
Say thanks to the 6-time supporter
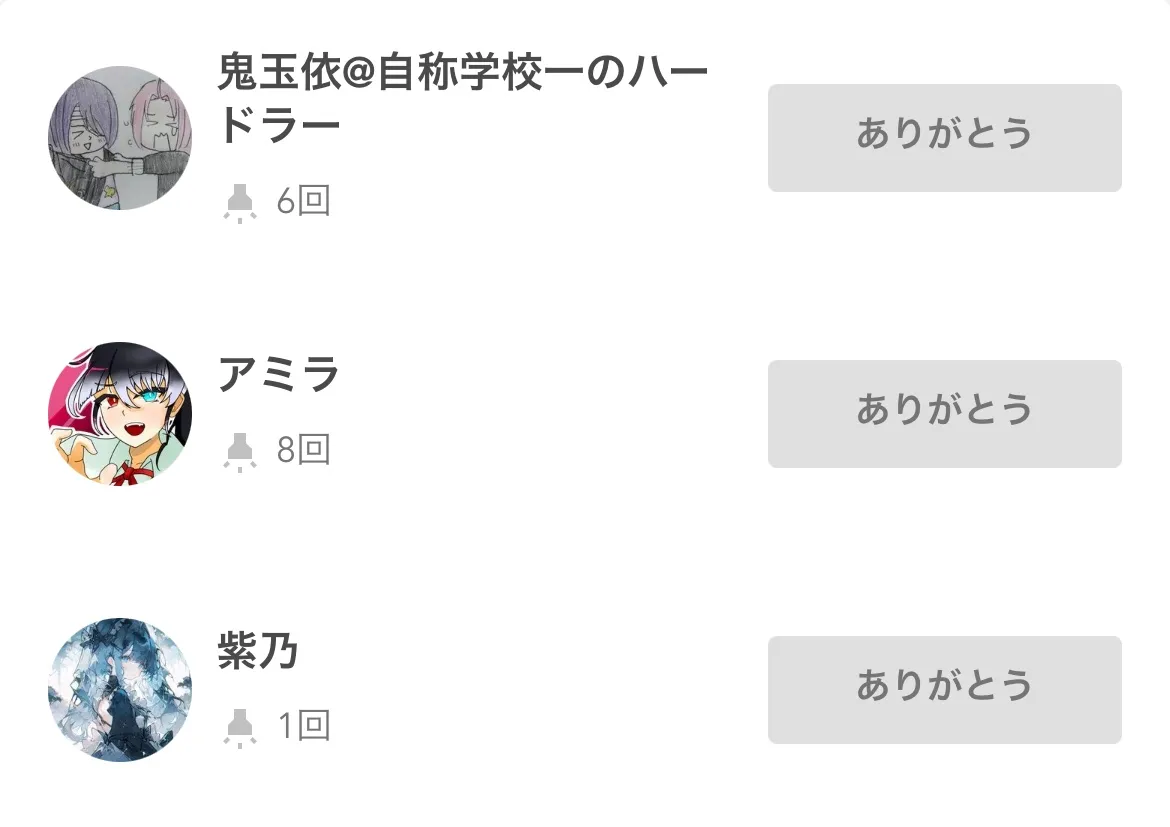pos(944,138)
